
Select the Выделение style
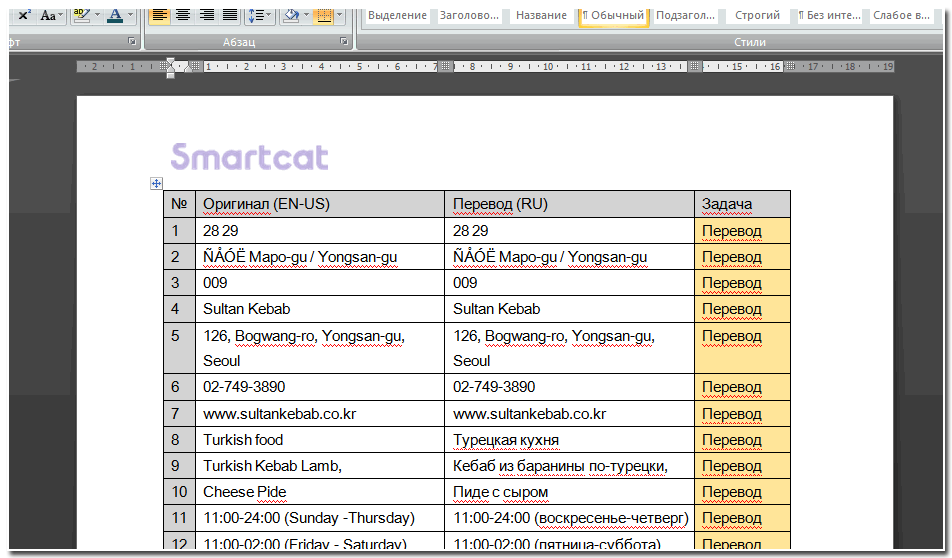click(397, 15)
